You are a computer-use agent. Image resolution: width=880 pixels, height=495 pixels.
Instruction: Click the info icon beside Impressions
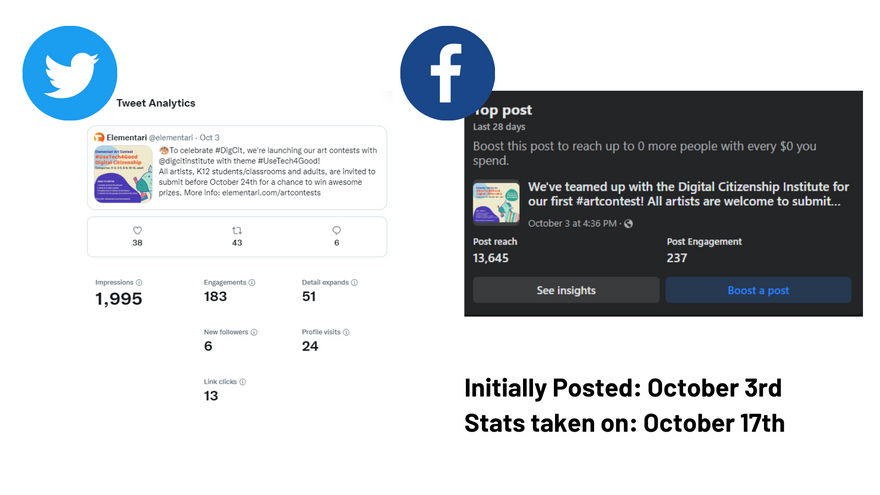coord(138,283)
